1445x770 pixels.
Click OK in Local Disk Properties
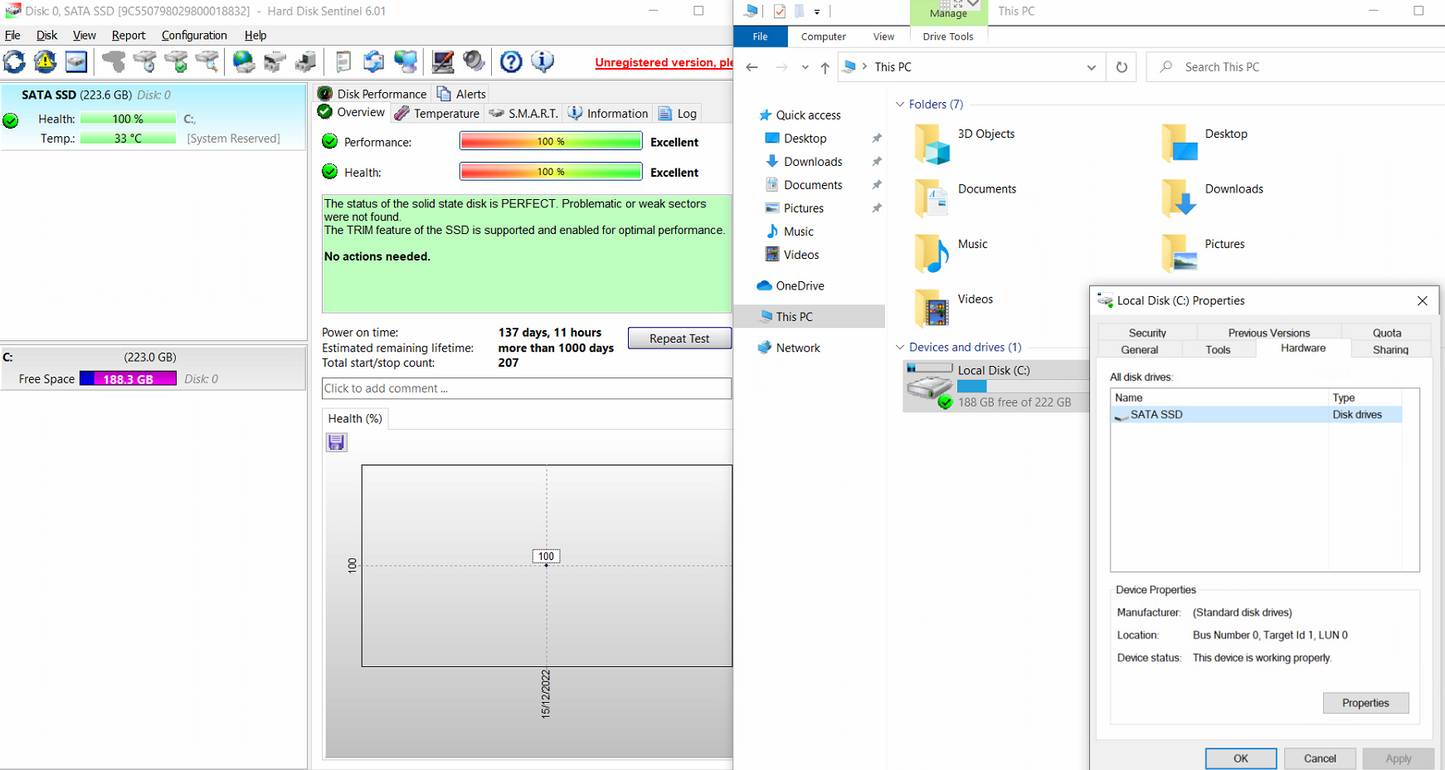(1240, 758)
